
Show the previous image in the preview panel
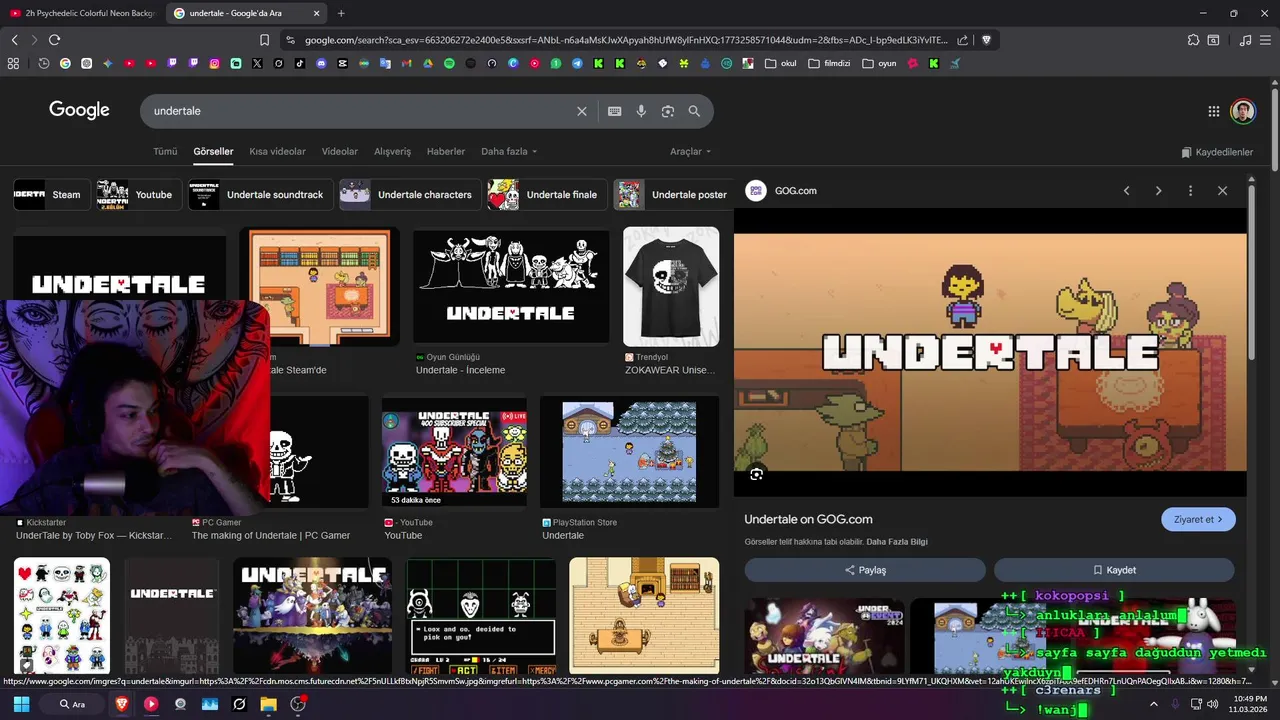pos(1127,190)
